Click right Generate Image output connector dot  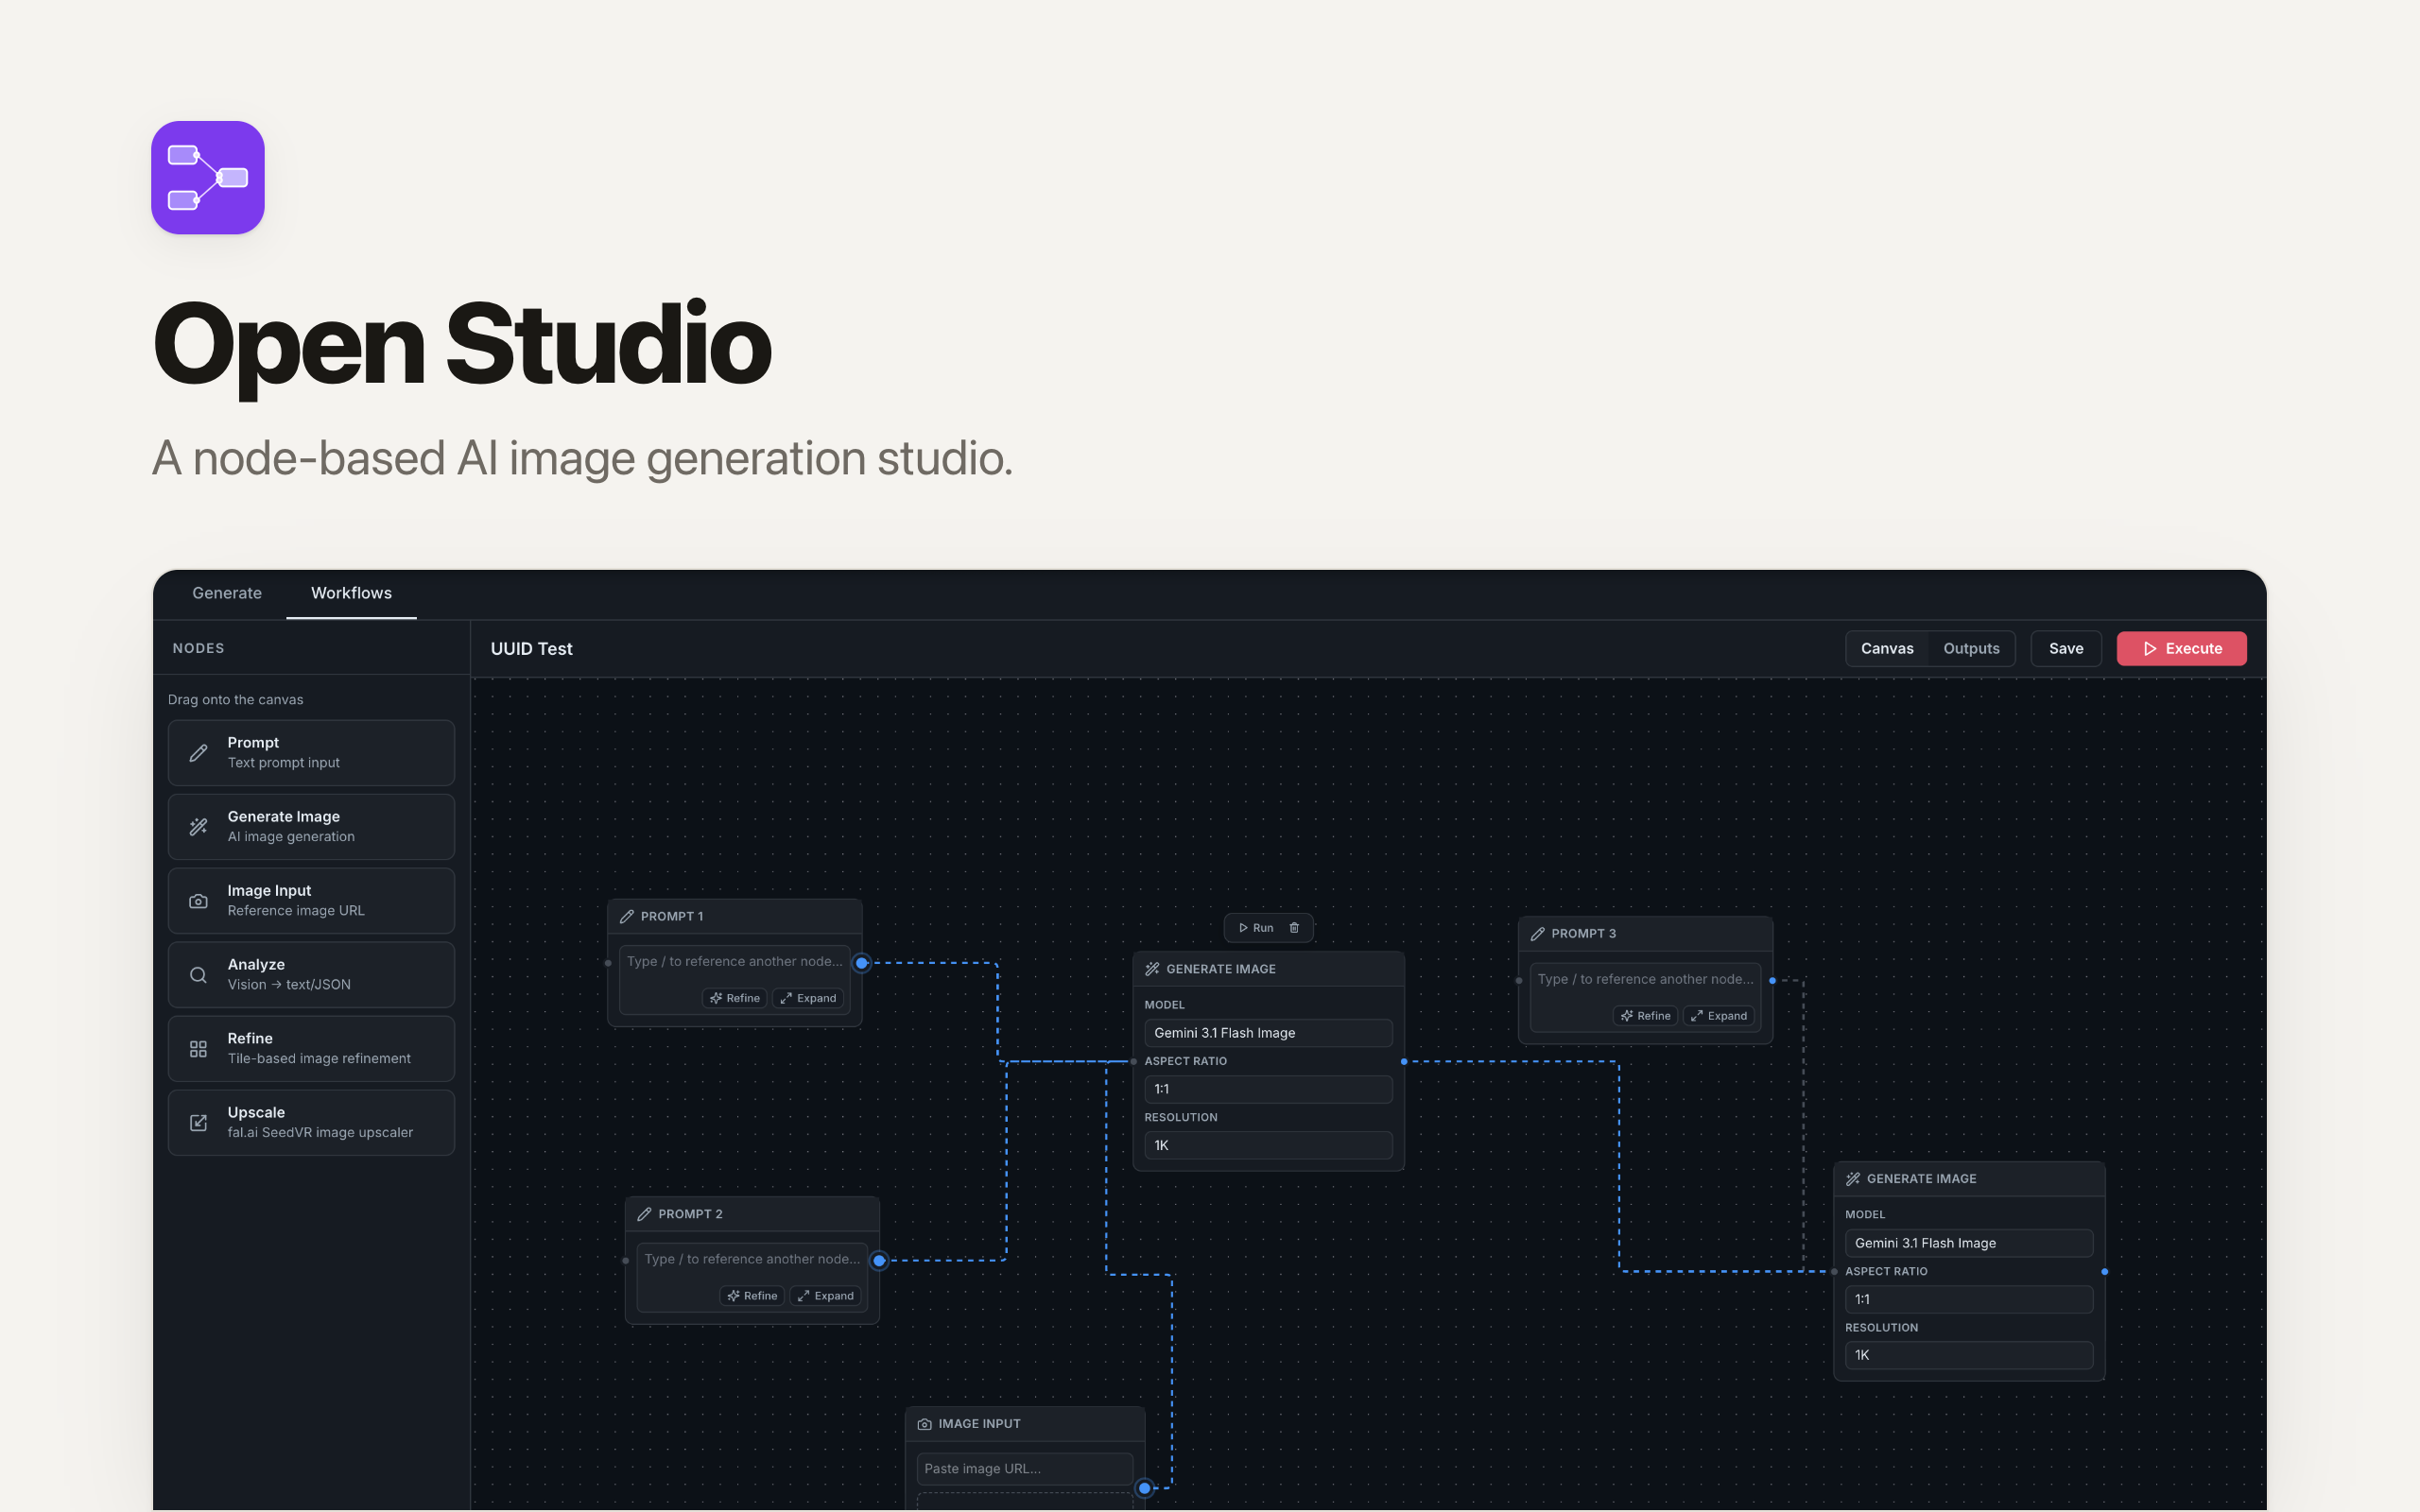(x=2105, y=1272)
